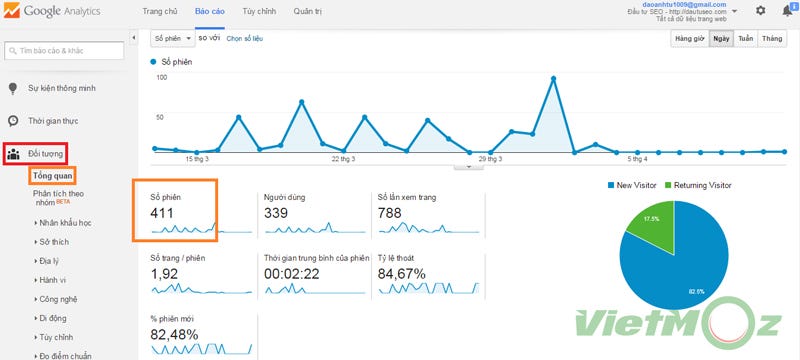Click the Google Analytics logo icon
800x360 pixels.
tap(11, 10)
